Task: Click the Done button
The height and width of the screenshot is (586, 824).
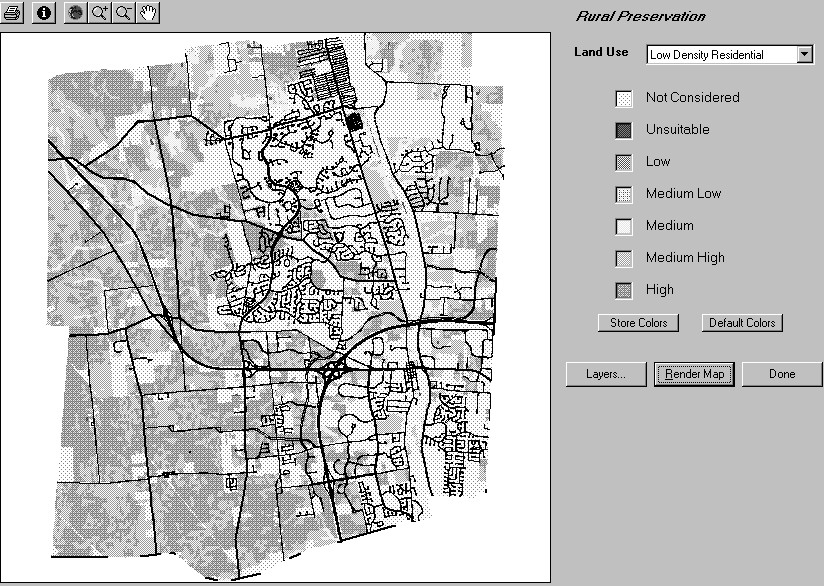Action: pyautogui.click(x=782, y=374)
